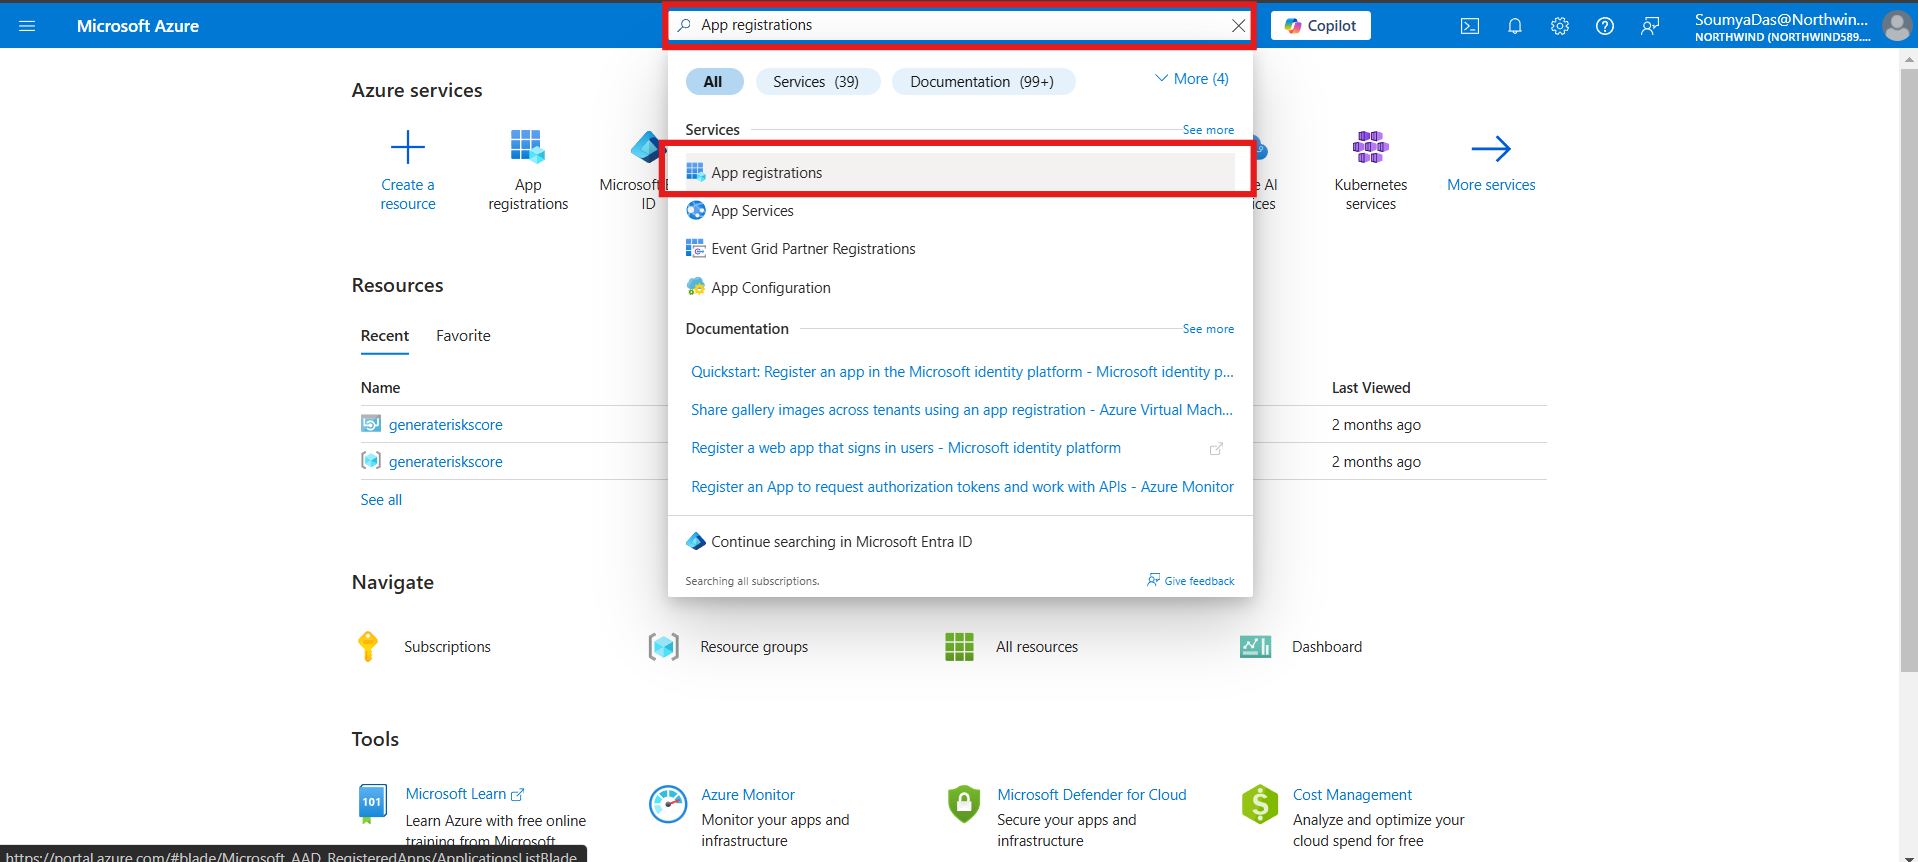This screenshot has width=1918, height=862.
Task: Switch to the Favorite resources tab
Action: pos(463,336)
